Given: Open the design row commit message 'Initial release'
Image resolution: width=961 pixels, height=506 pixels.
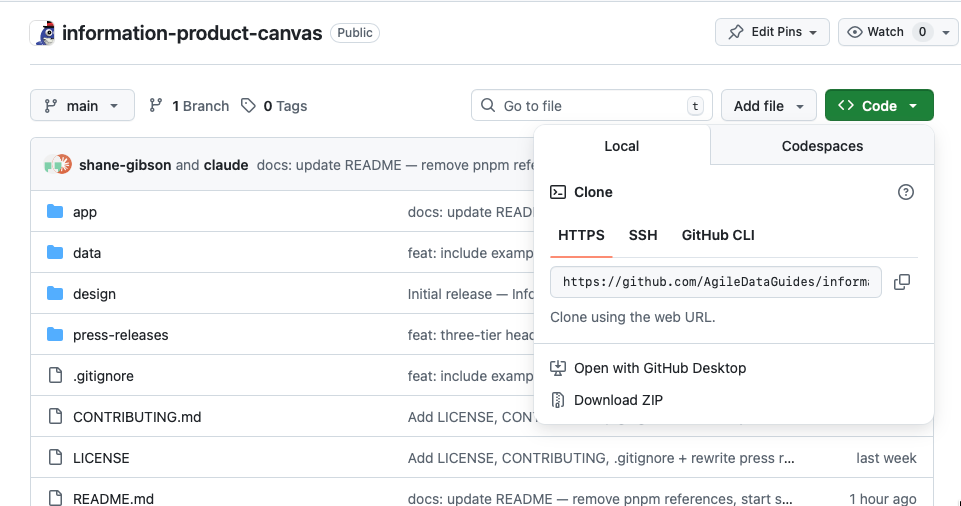Looking at the screenshot, I should 471,294.
